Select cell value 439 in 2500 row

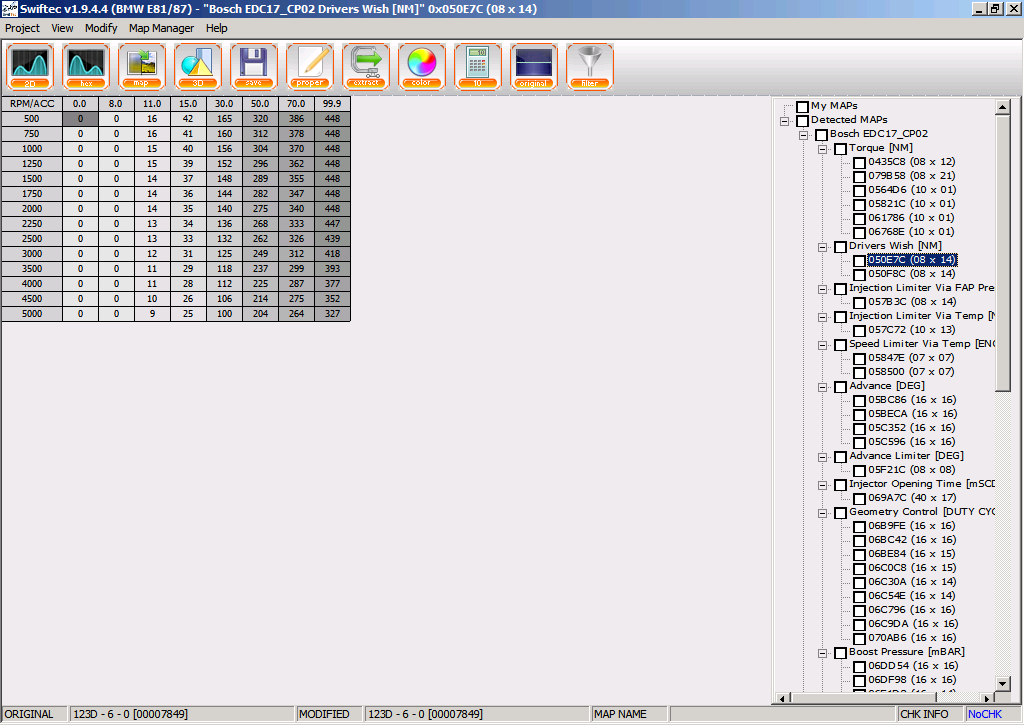pyautogui.click(x=332, y=238)
